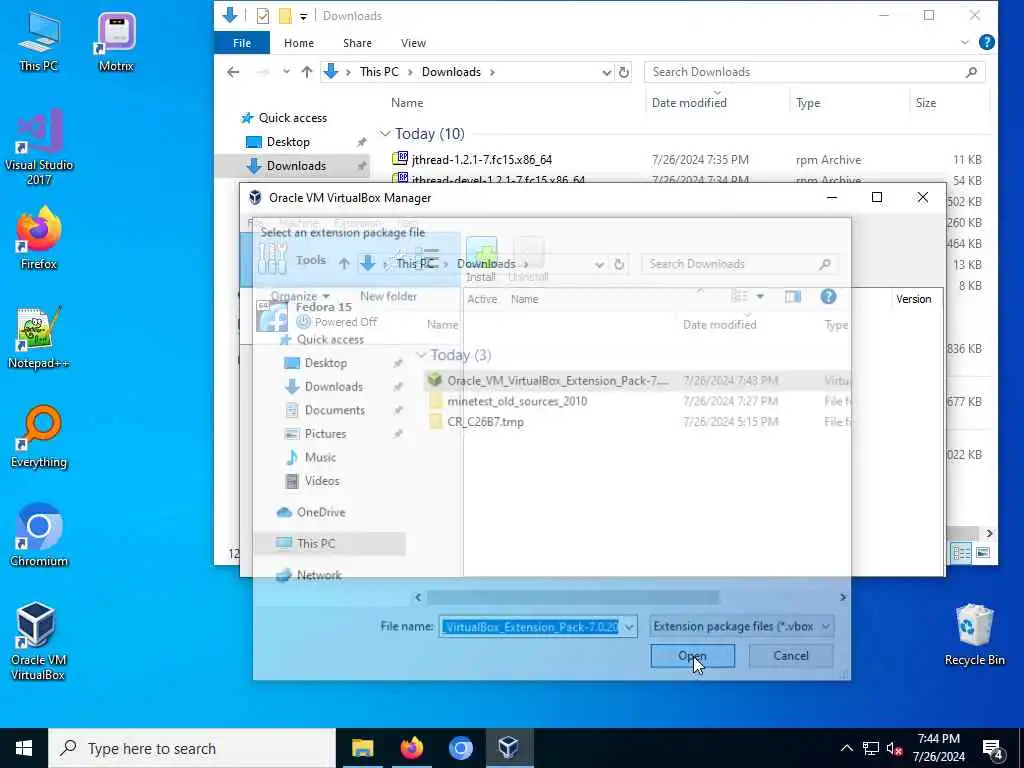The image size is (1024, 768).
Task: Click New folder in the file dialog
Action: click(389, 296)
